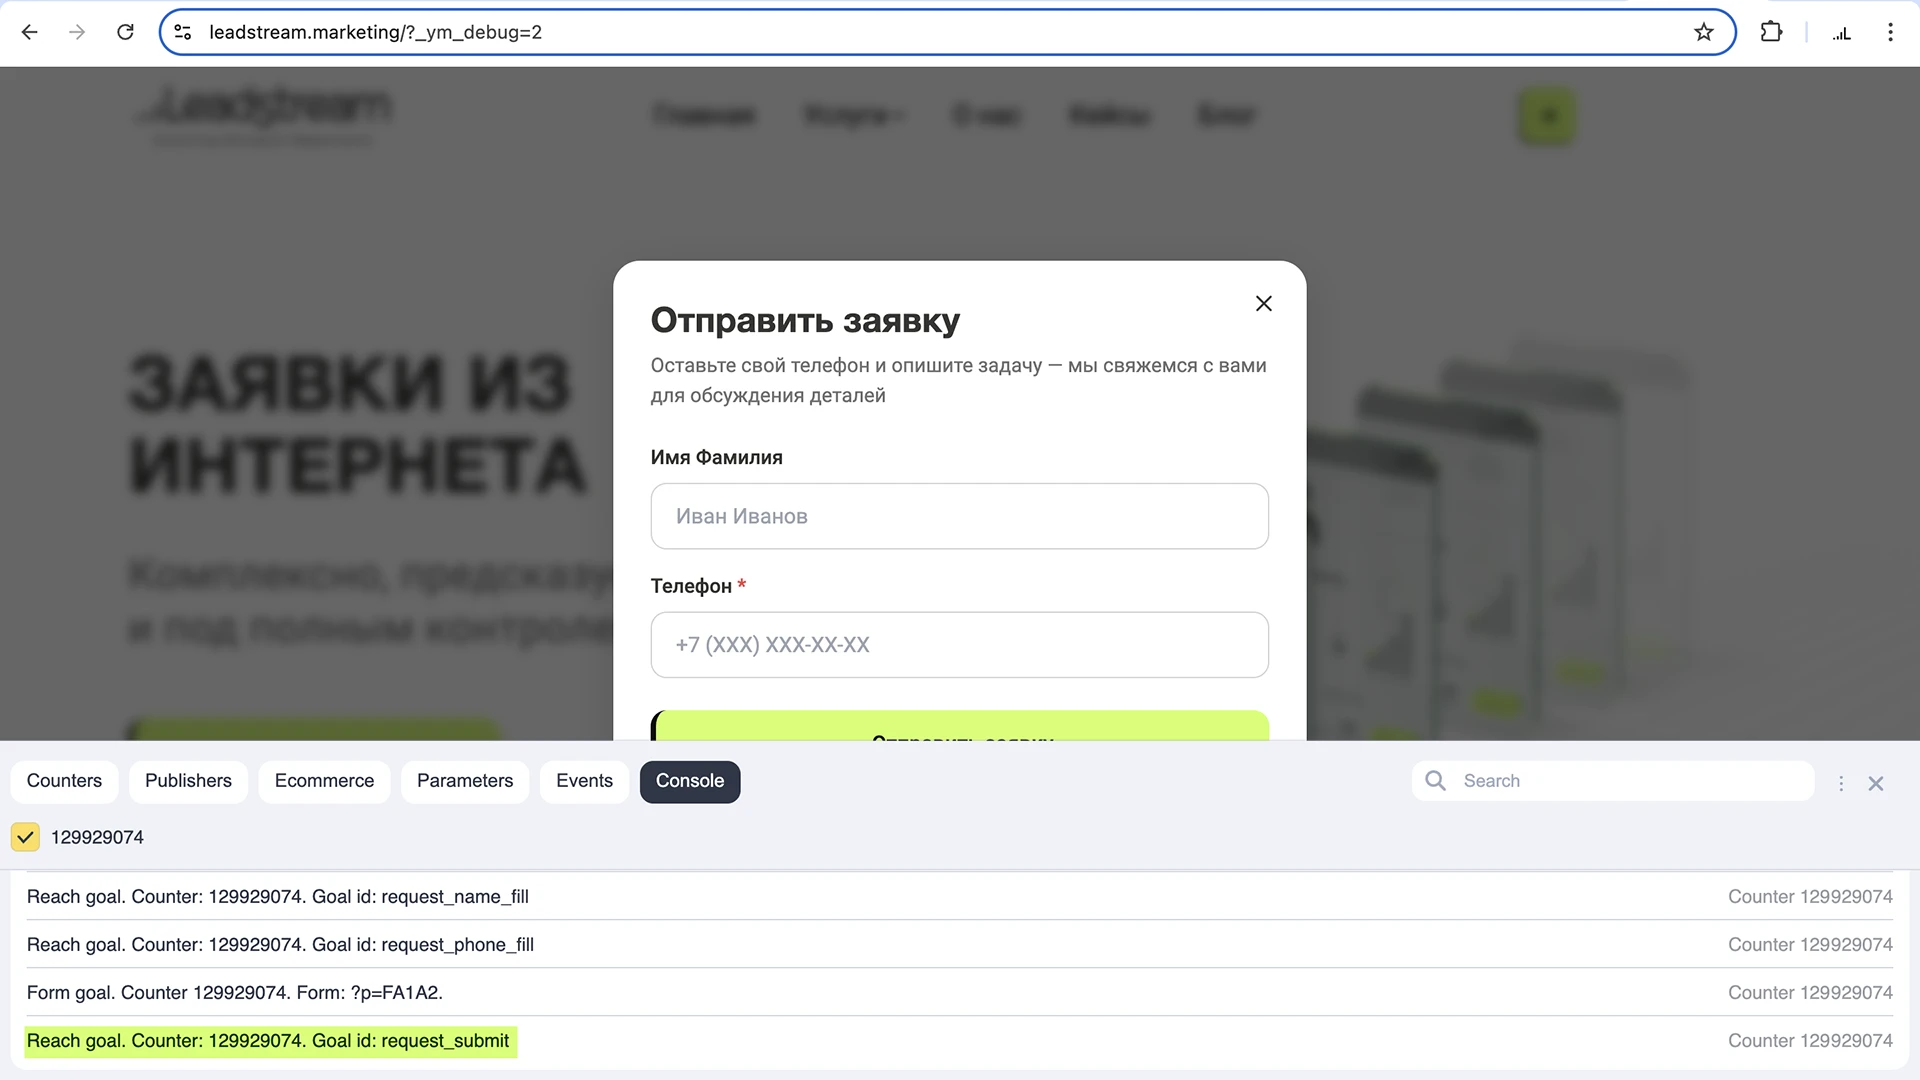Screen dimensions: 1920x1080
Task: Switch to the Publishers tab
Action: (188, 781)
